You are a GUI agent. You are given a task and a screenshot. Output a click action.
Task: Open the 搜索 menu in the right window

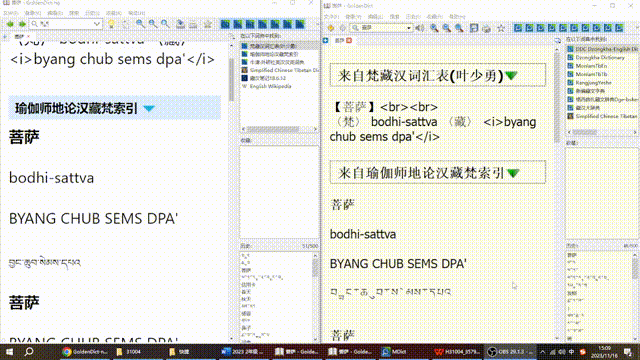pyautogui.click(x=394, y=17)
